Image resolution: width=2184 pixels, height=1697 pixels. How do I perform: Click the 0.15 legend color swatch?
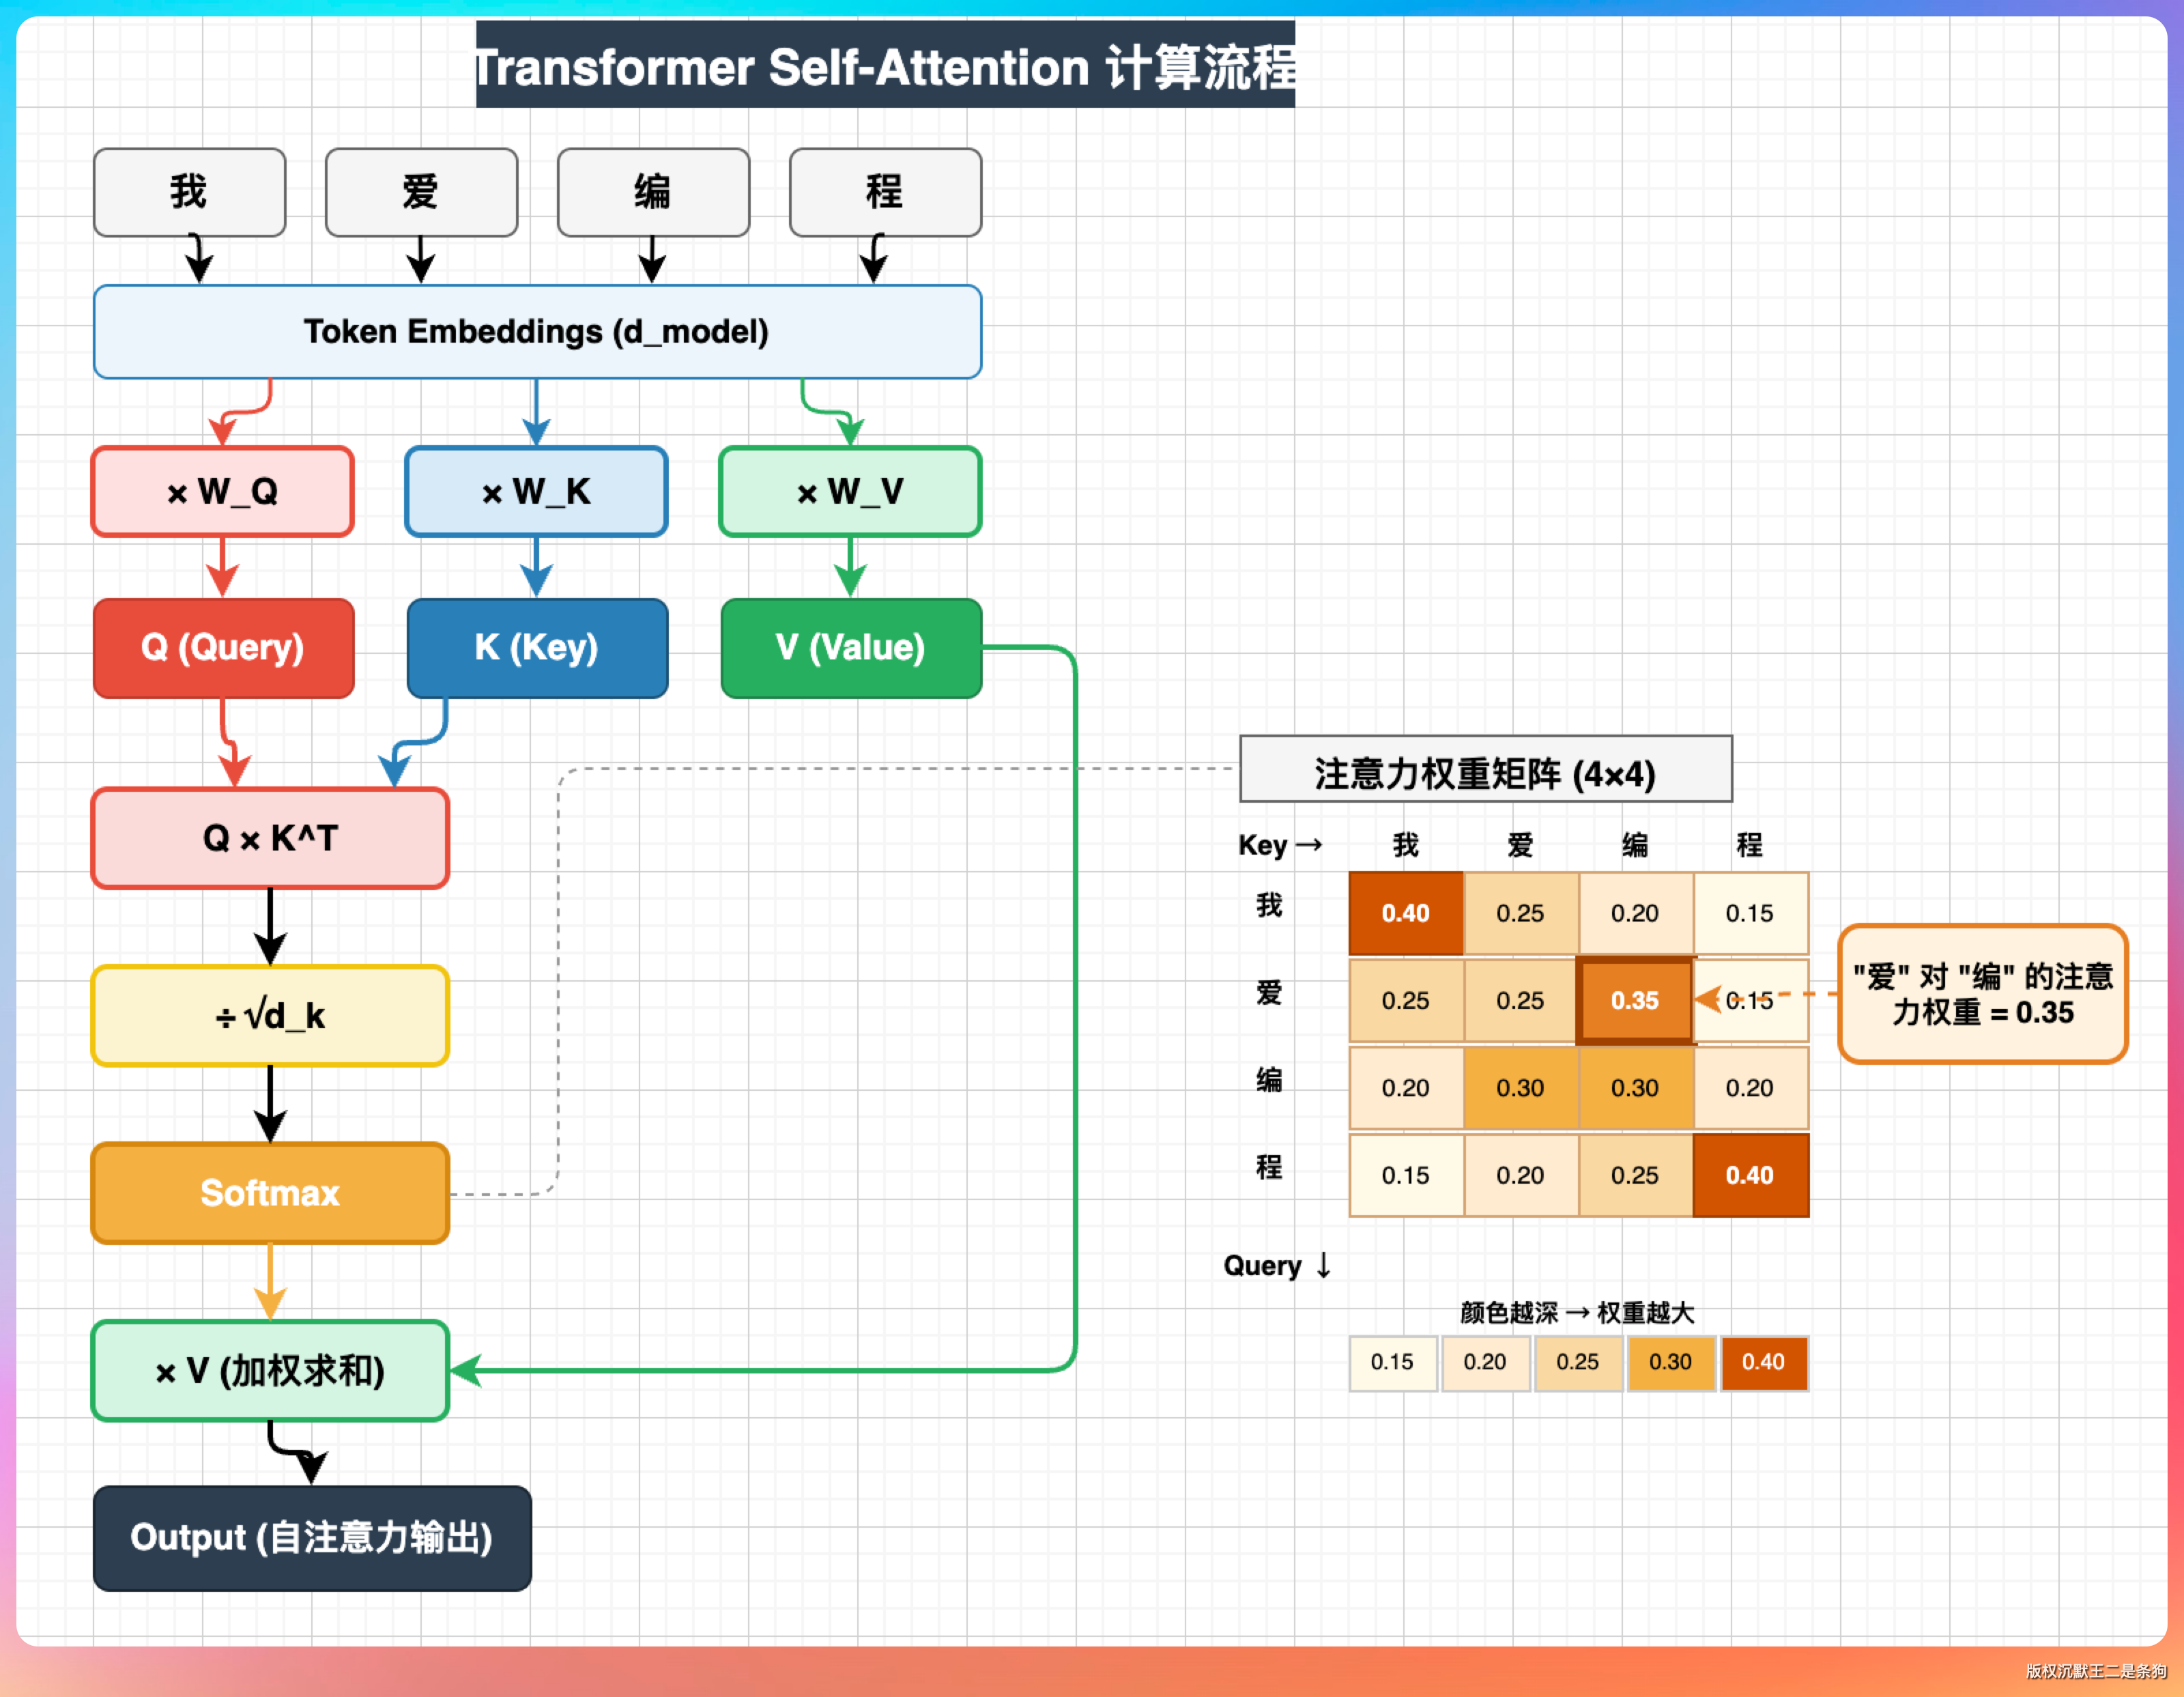pos(1392,1362)
